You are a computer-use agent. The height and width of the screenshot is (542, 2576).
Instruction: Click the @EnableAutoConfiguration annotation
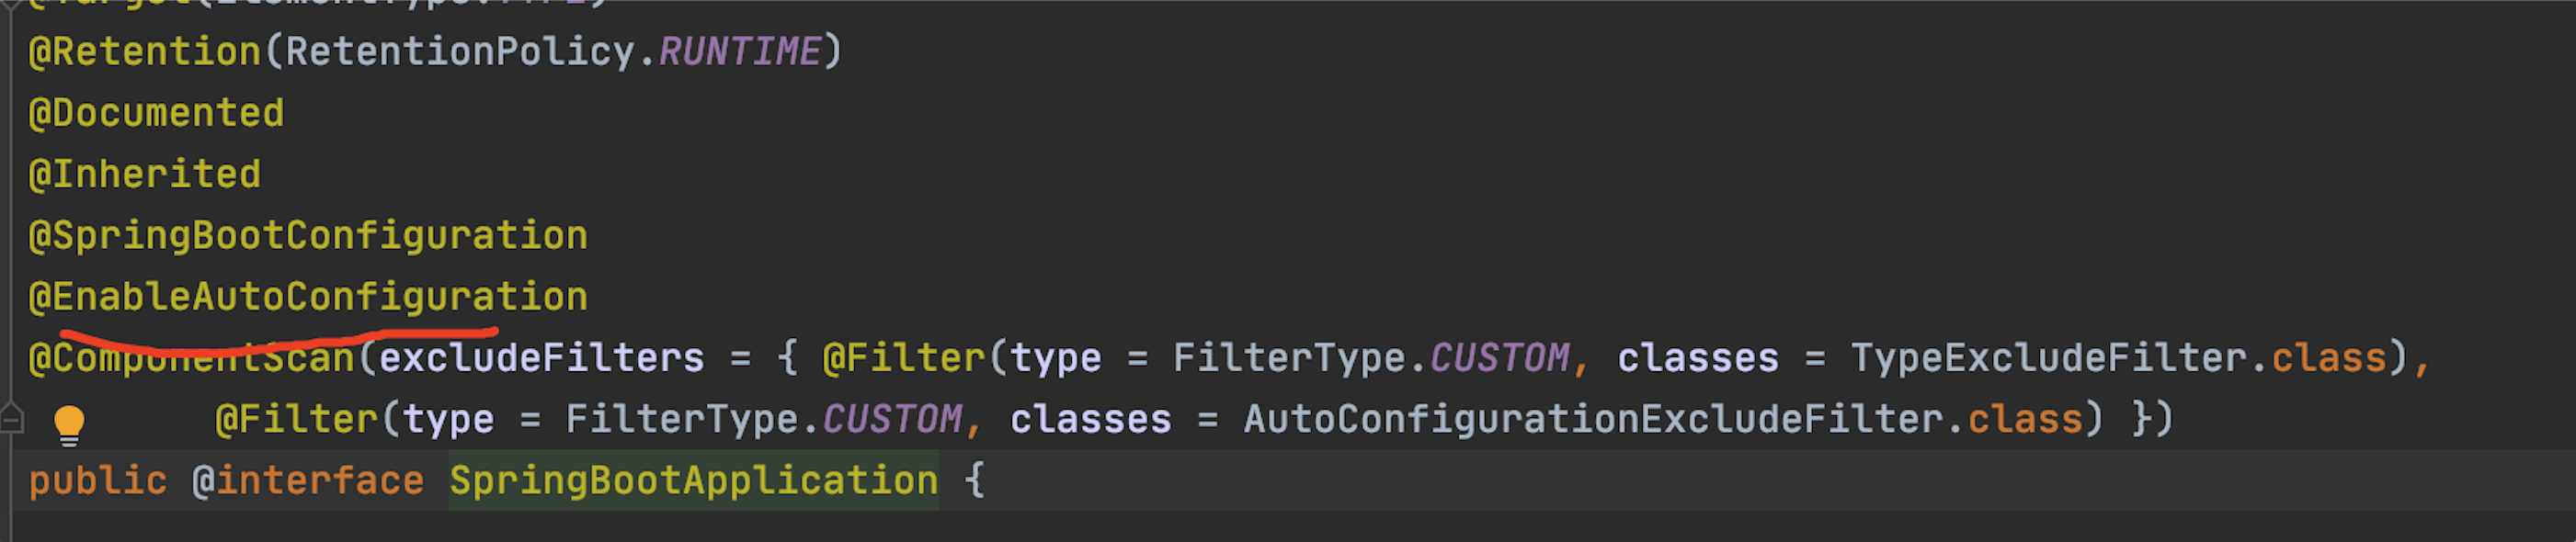308,297
